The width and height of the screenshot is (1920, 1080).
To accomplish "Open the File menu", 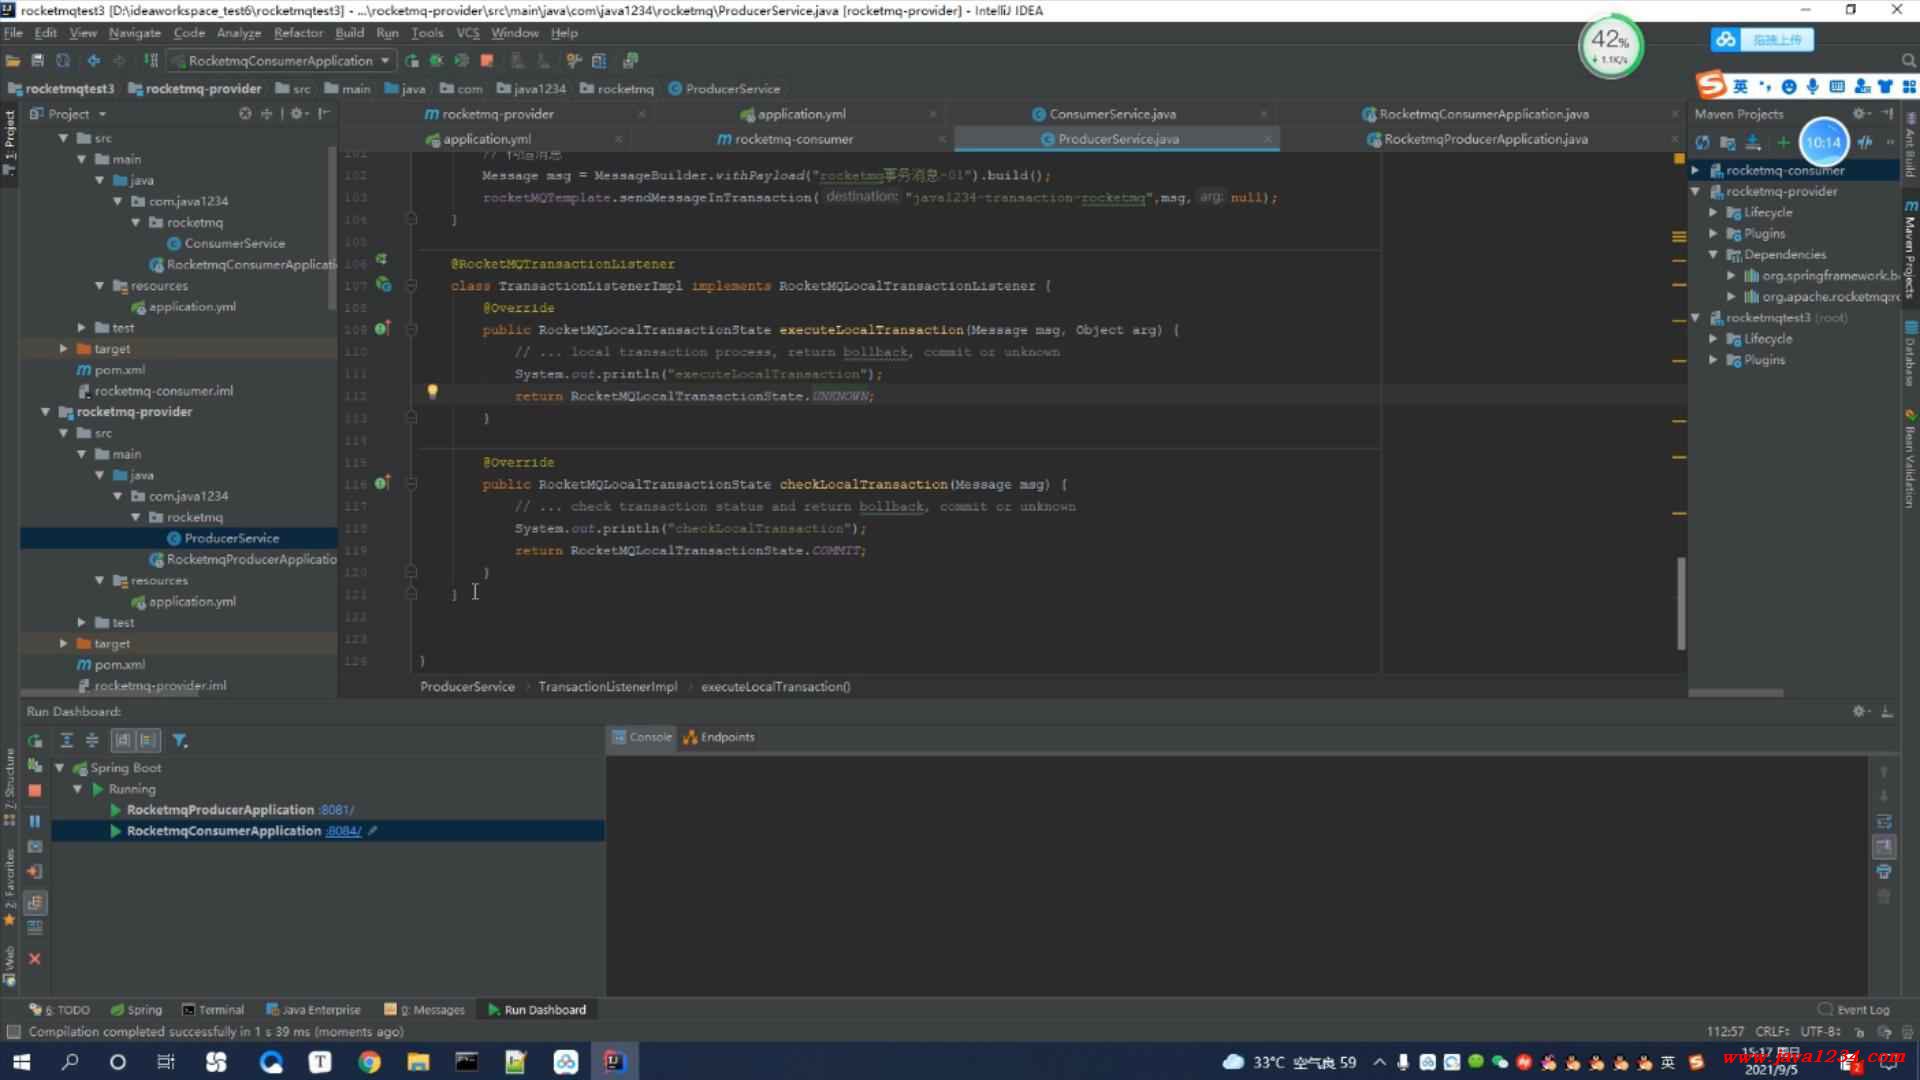I will point(13,33).
